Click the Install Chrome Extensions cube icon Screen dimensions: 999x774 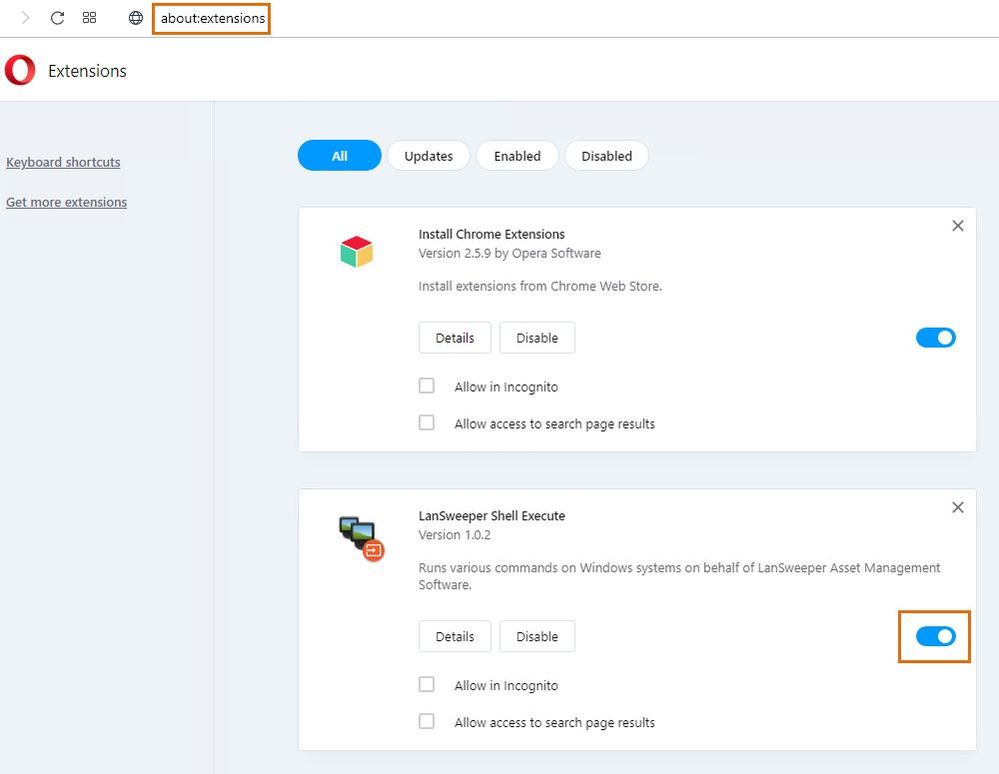click(x=356, y=252)
